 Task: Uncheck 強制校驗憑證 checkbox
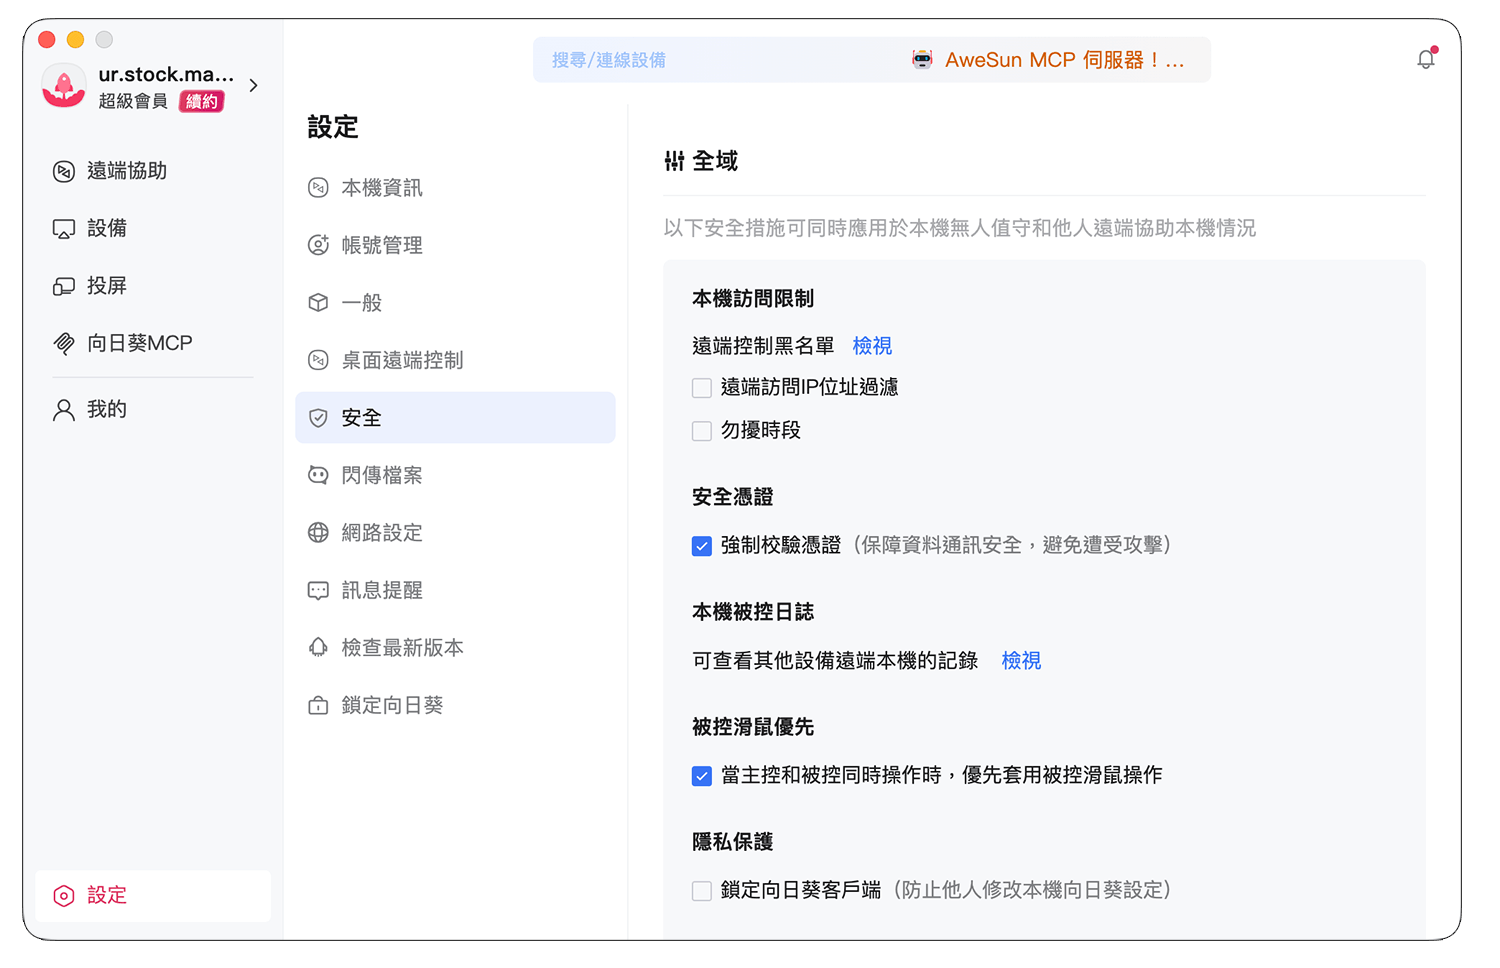coord(702,546)
